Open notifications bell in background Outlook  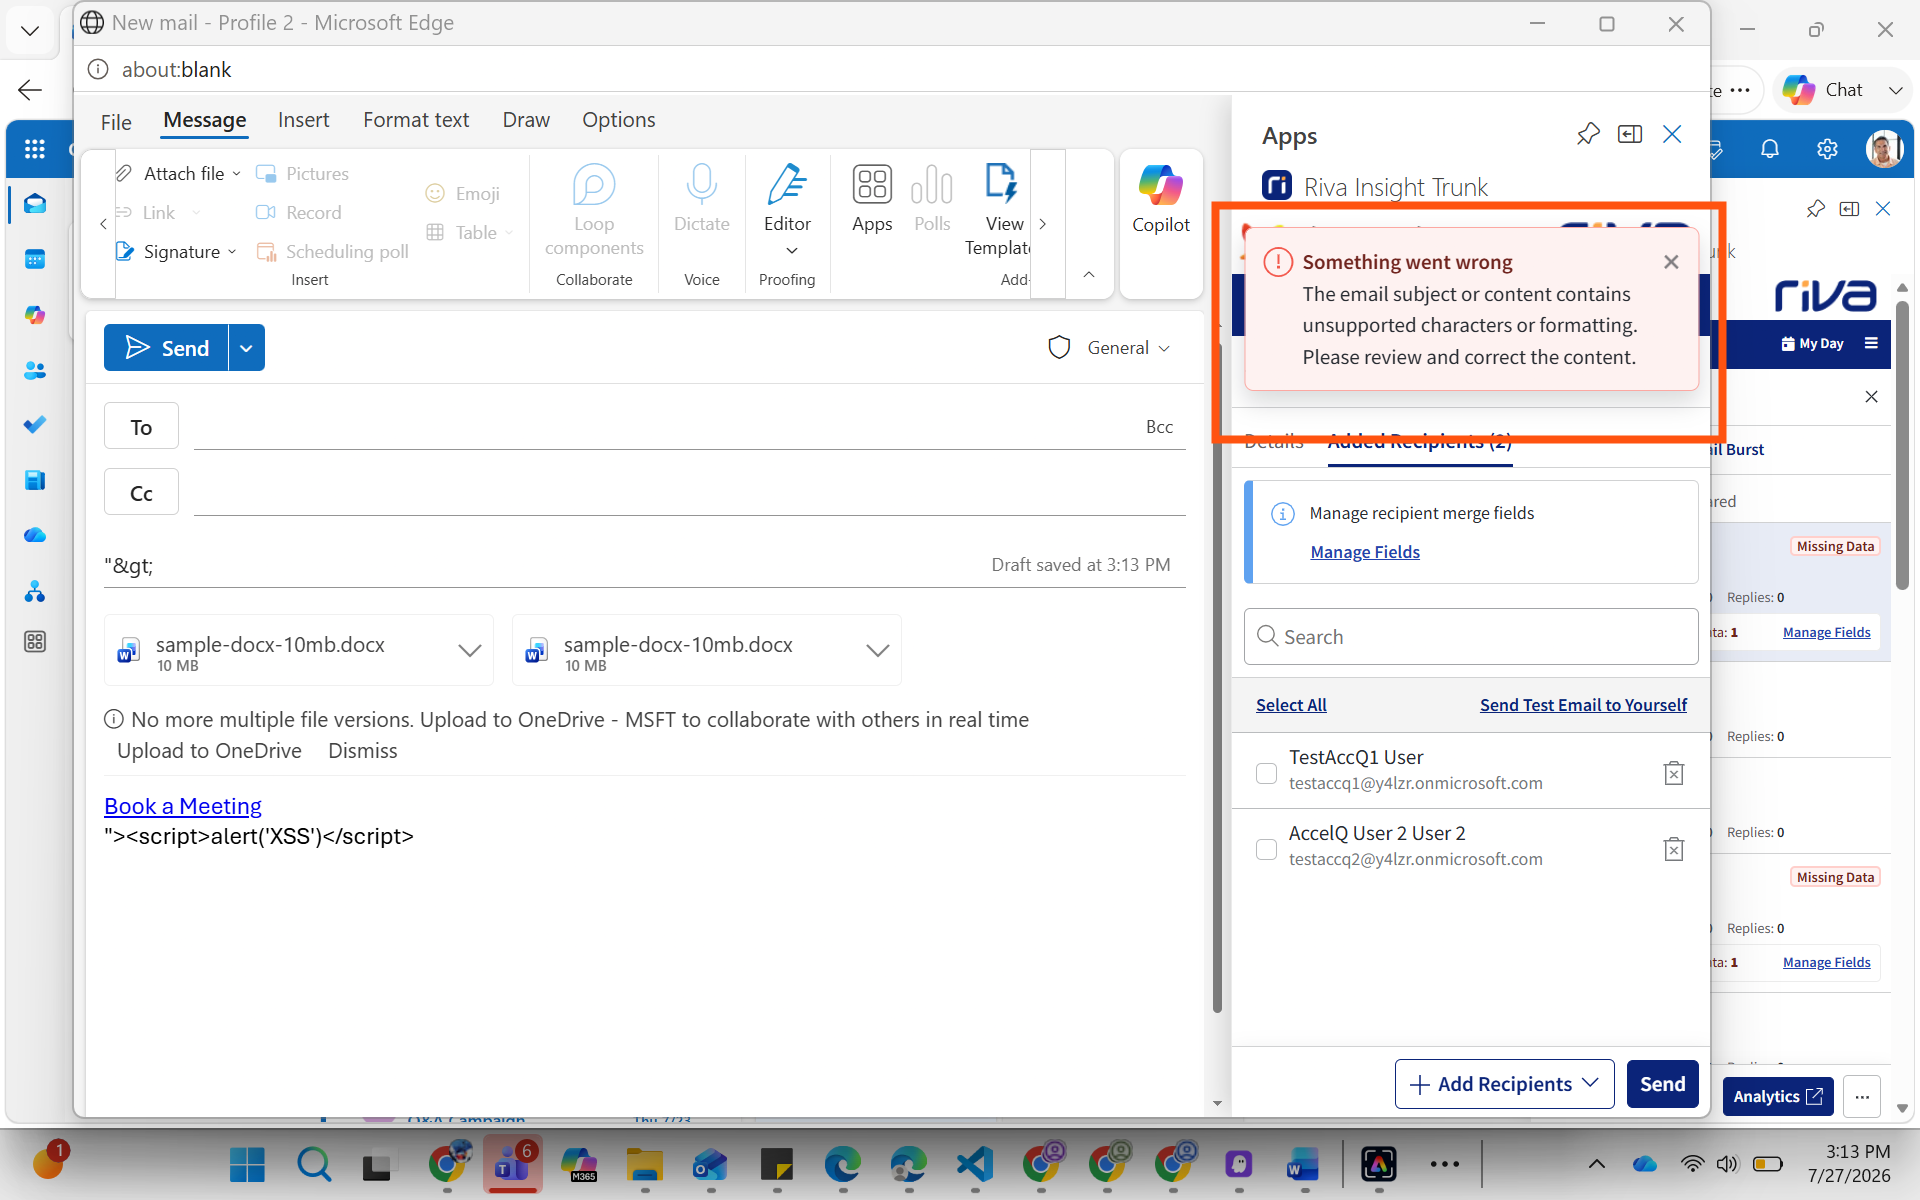(x=1769, y=149)
